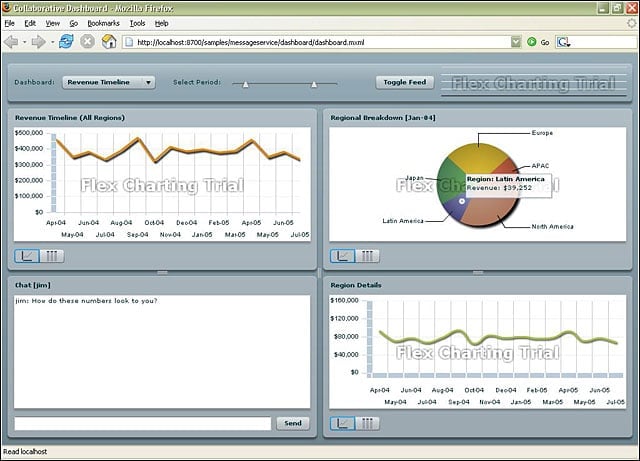The image size is (640, 461).
Task: Click the Toggle Feed button
Action: (x=404, y=82)
